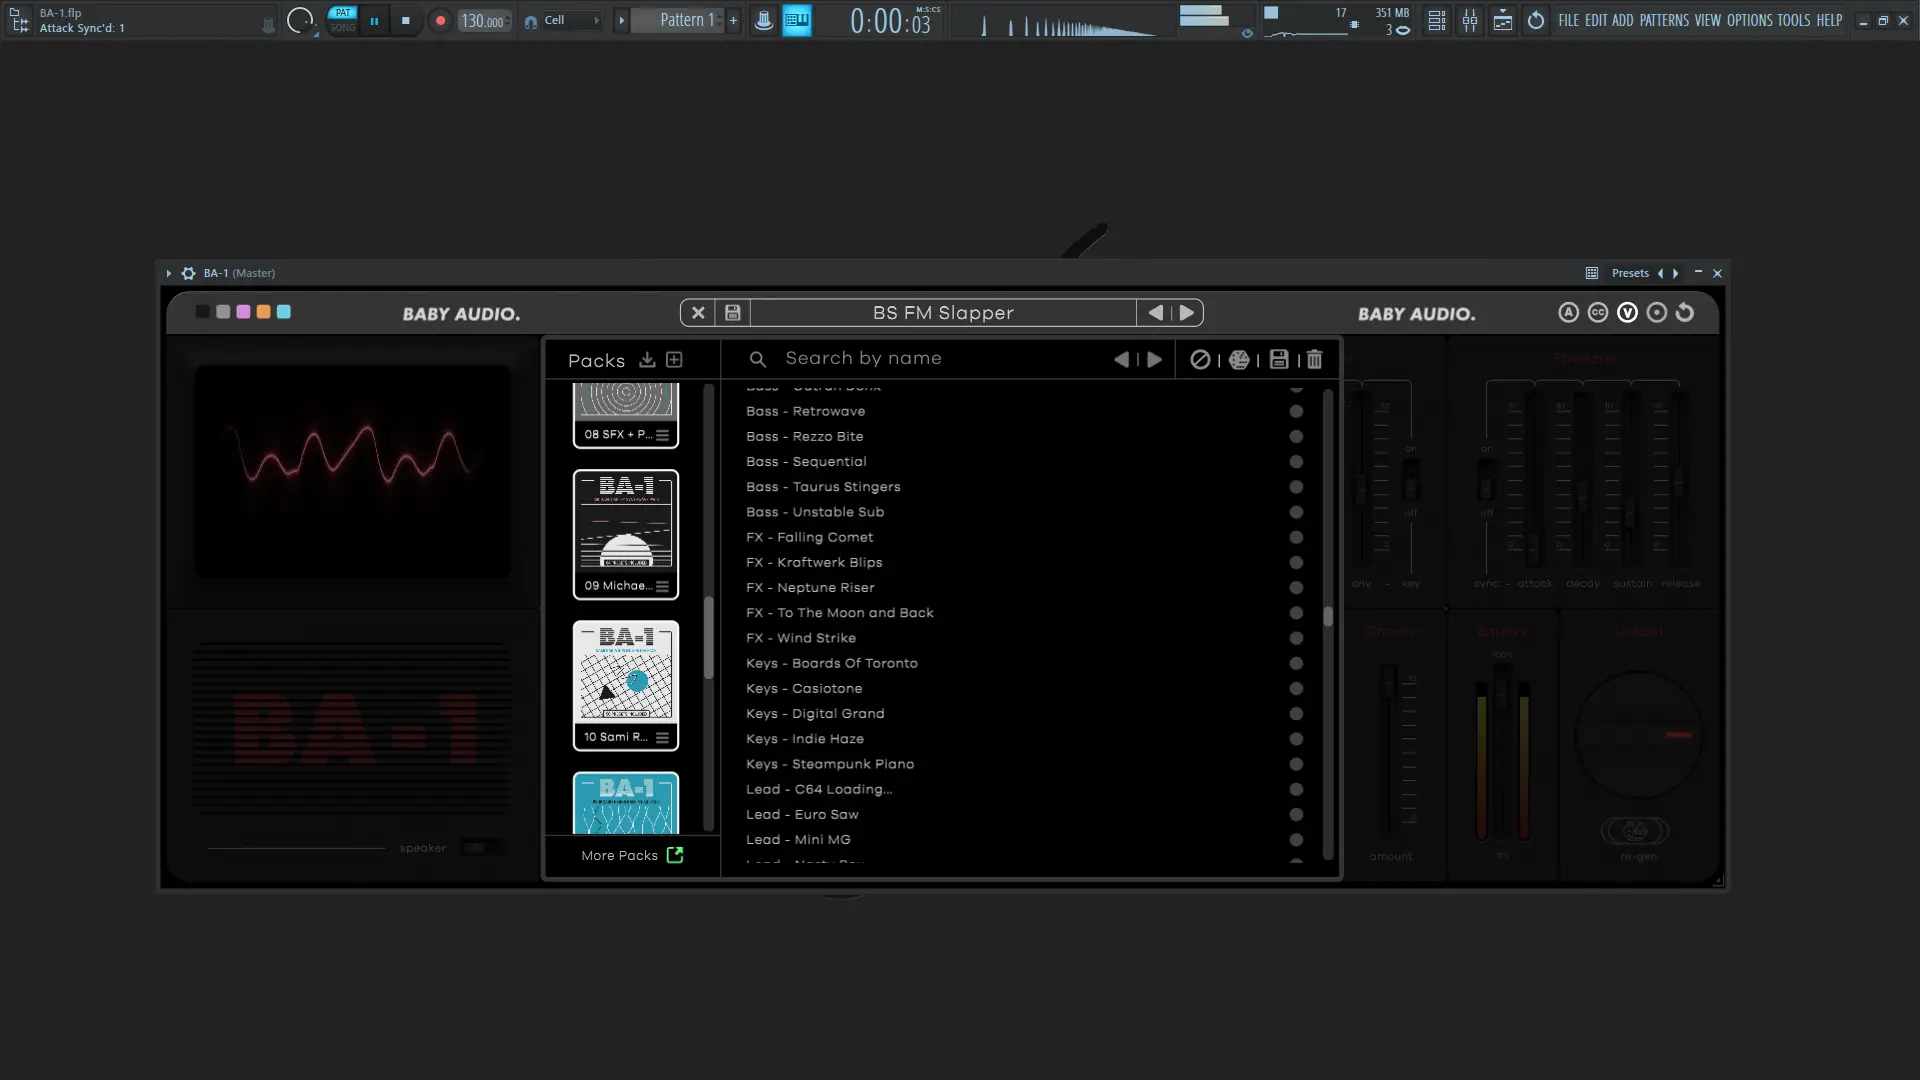
Task: Open the Cell snap dropdown
Action: [x=572, y=20]
